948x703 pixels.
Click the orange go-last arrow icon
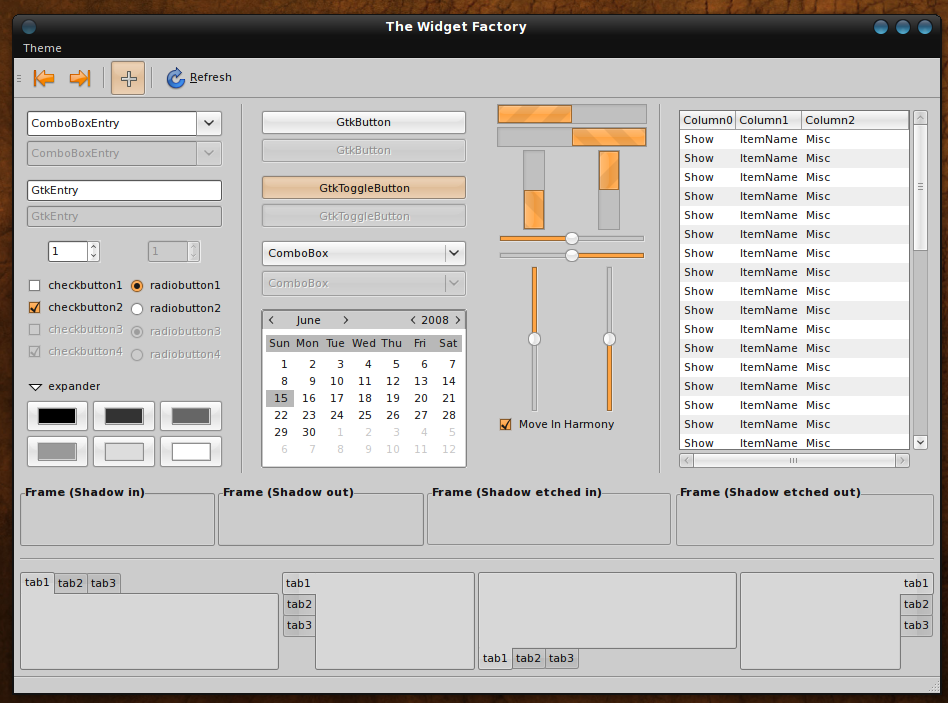pos(80,78)
